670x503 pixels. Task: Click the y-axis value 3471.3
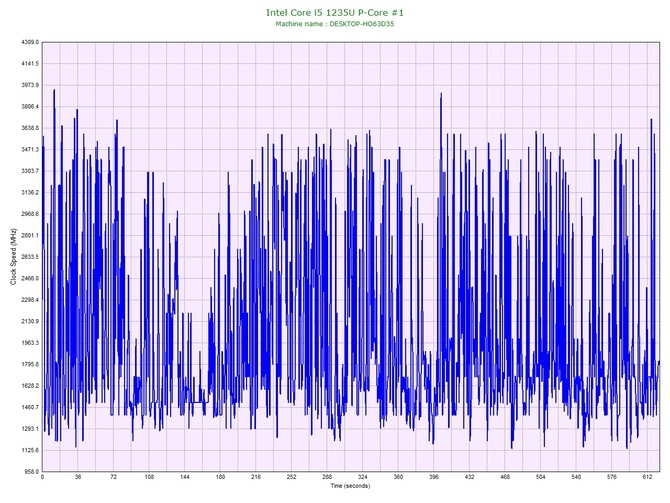30,149
